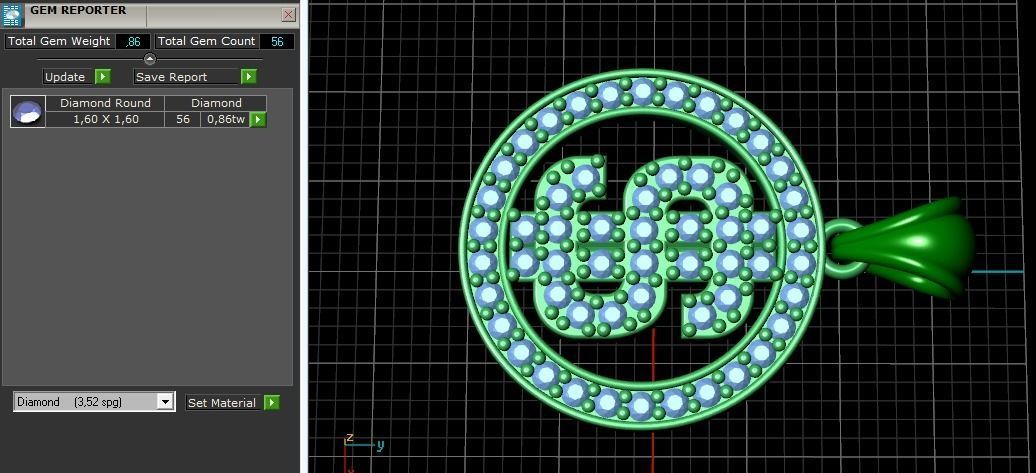Click the Save Report button label
This screenshot has width=1036, height=473.
(x=186, y=77)
